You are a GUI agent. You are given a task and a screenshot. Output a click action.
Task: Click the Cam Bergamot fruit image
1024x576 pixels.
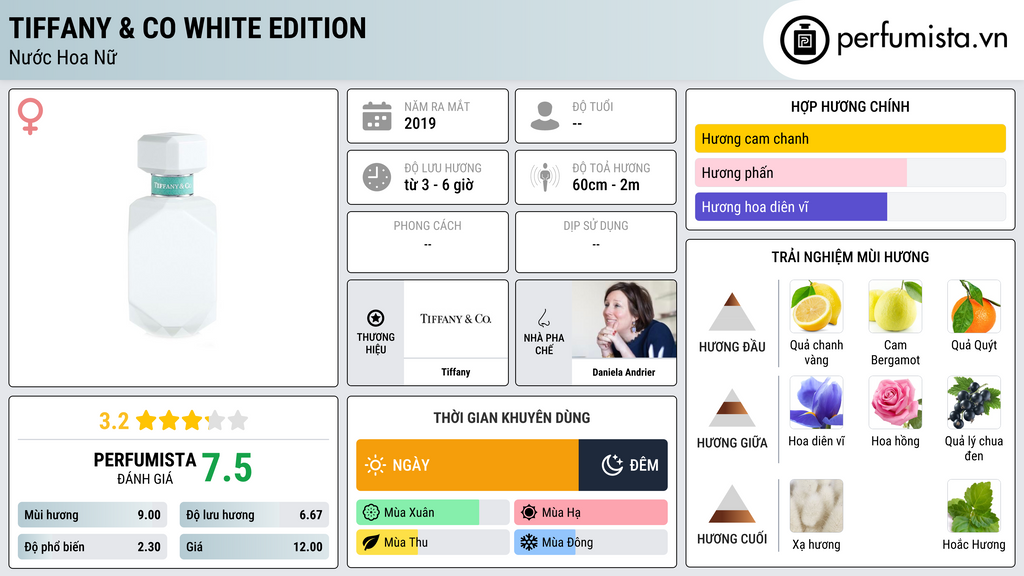point(895,306)
